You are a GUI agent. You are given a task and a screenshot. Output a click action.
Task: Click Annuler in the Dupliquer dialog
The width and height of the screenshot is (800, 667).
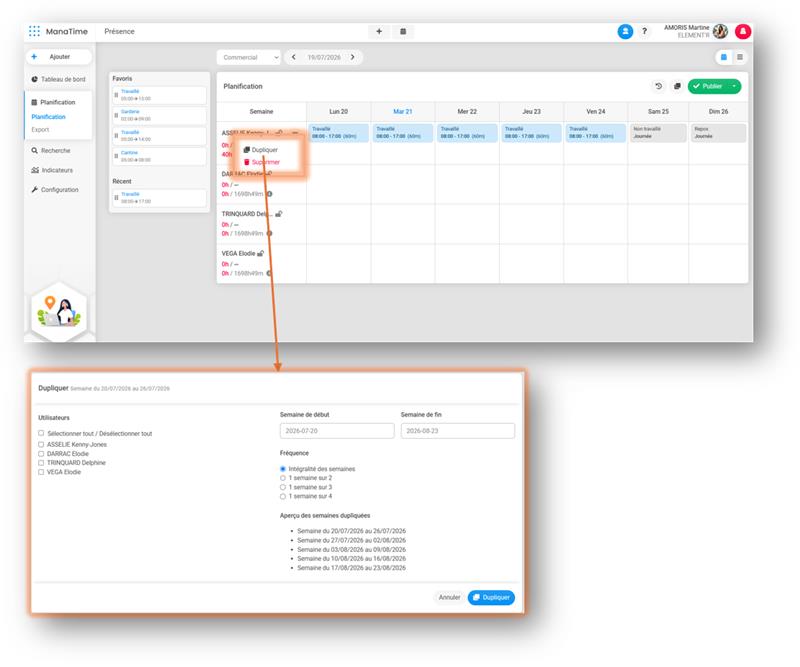tap(449, 597)
